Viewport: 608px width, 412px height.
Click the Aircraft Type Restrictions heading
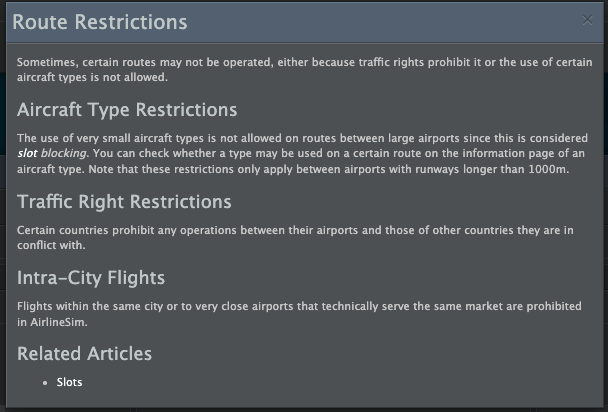point(127,109)
